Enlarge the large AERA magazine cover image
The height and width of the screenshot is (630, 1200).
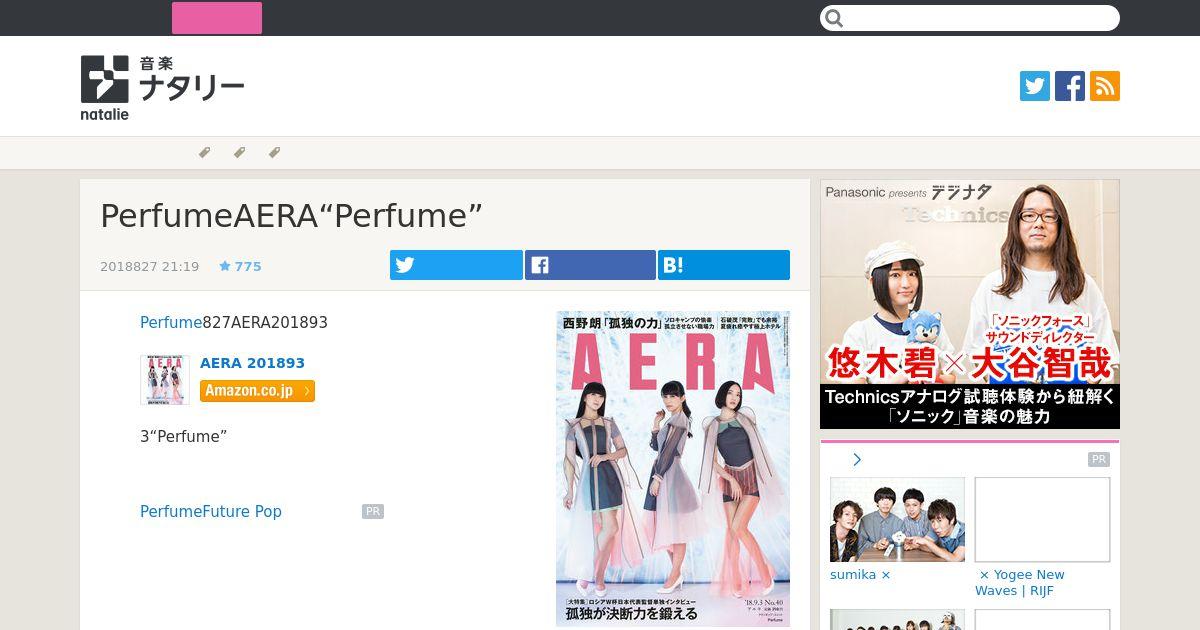673,469
